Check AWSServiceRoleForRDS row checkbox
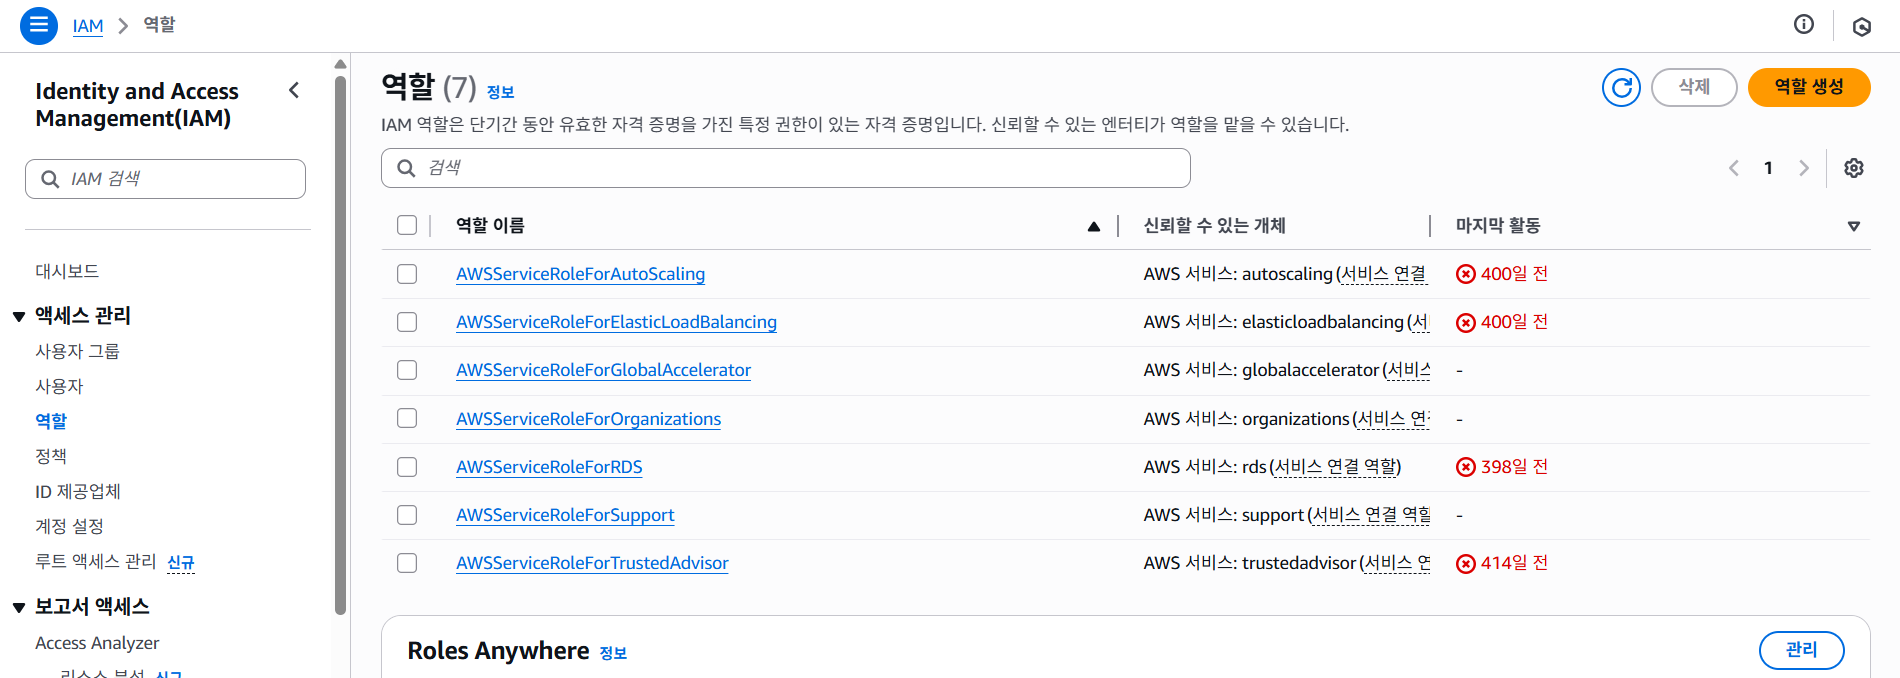 point(407,467)
